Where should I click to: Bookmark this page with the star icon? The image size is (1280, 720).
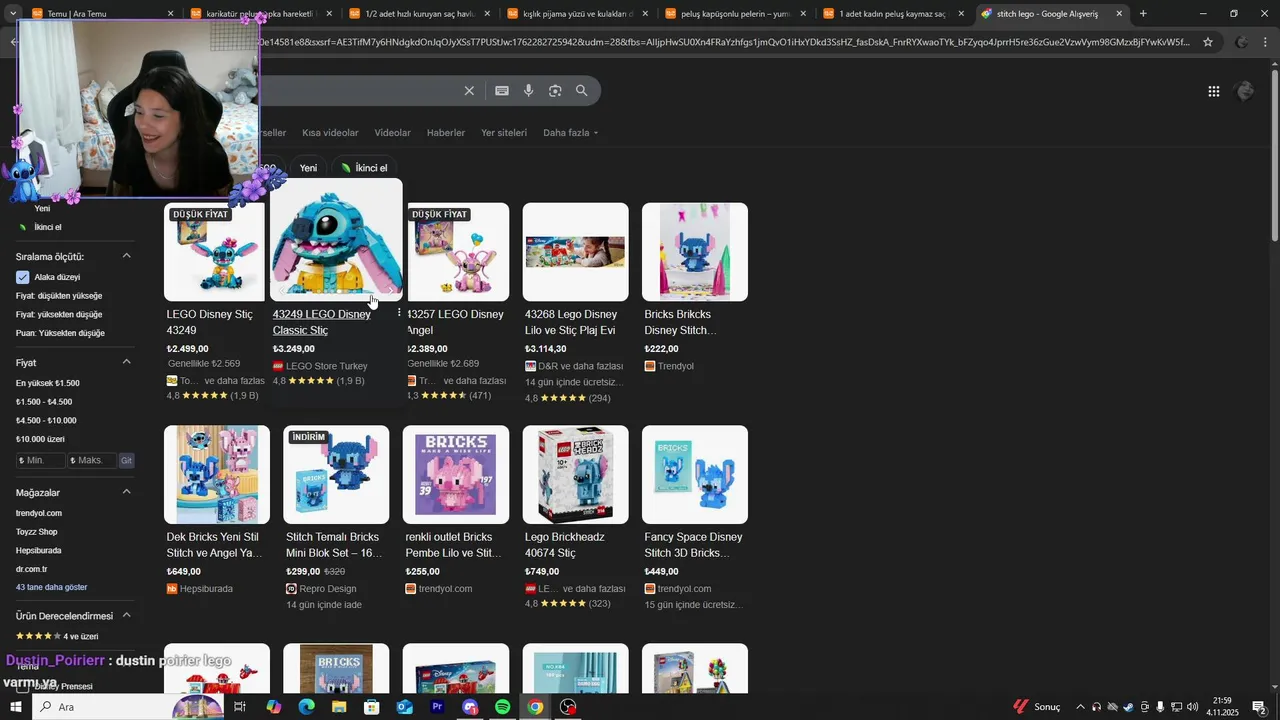pos(1208,42)
